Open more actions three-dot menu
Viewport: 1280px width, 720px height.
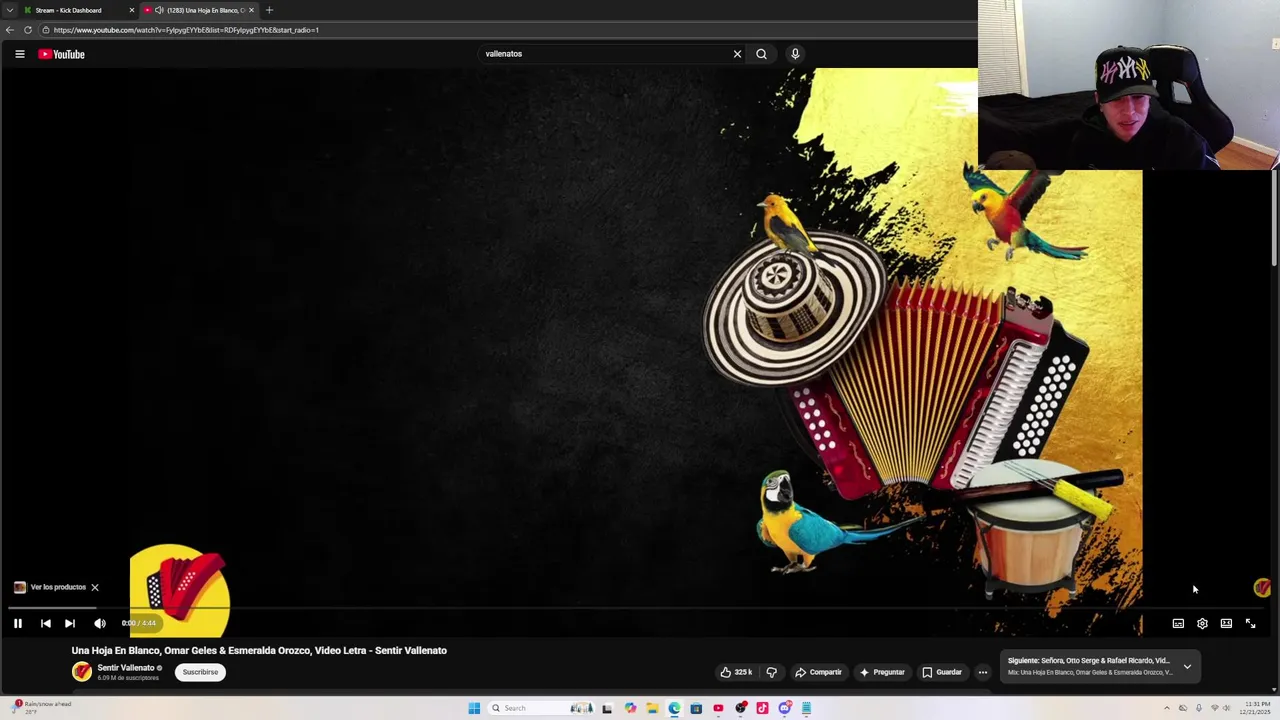tap(983, 672)
